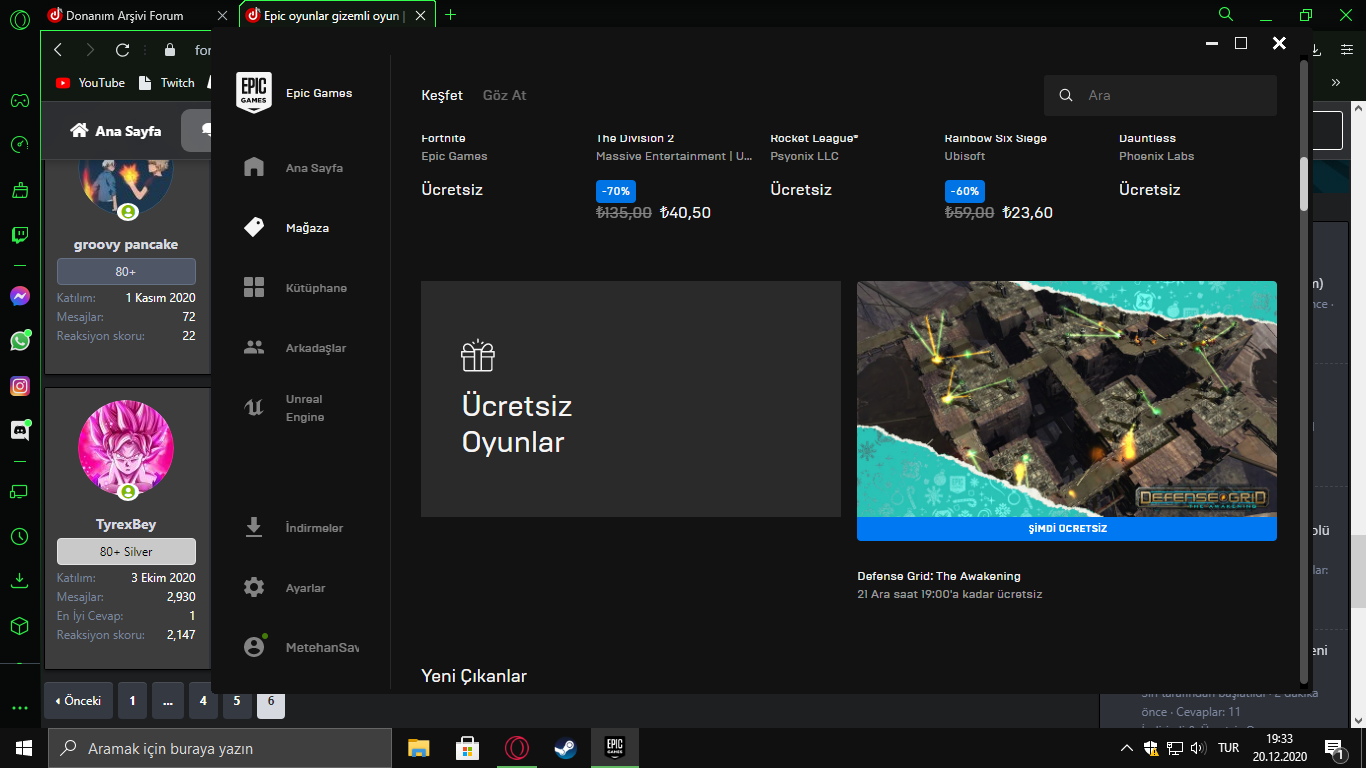Go back in the Opera browser
This screenshot has width=1366, height=768.
[x=58, y=50]
